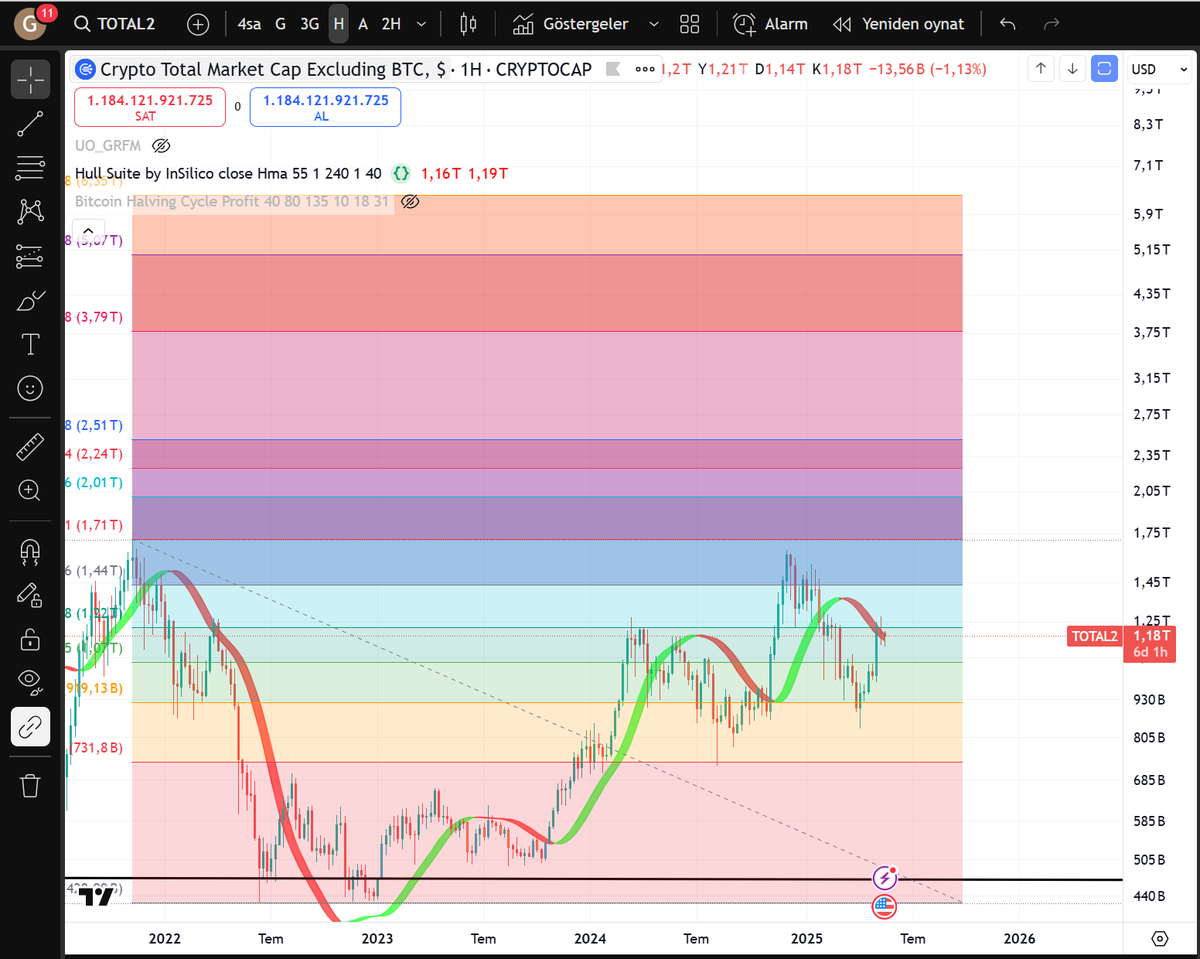1200x959 pixels.
Task: Select the (2,51T) Fibonacci level label
Action: click(x=95, y=425)
